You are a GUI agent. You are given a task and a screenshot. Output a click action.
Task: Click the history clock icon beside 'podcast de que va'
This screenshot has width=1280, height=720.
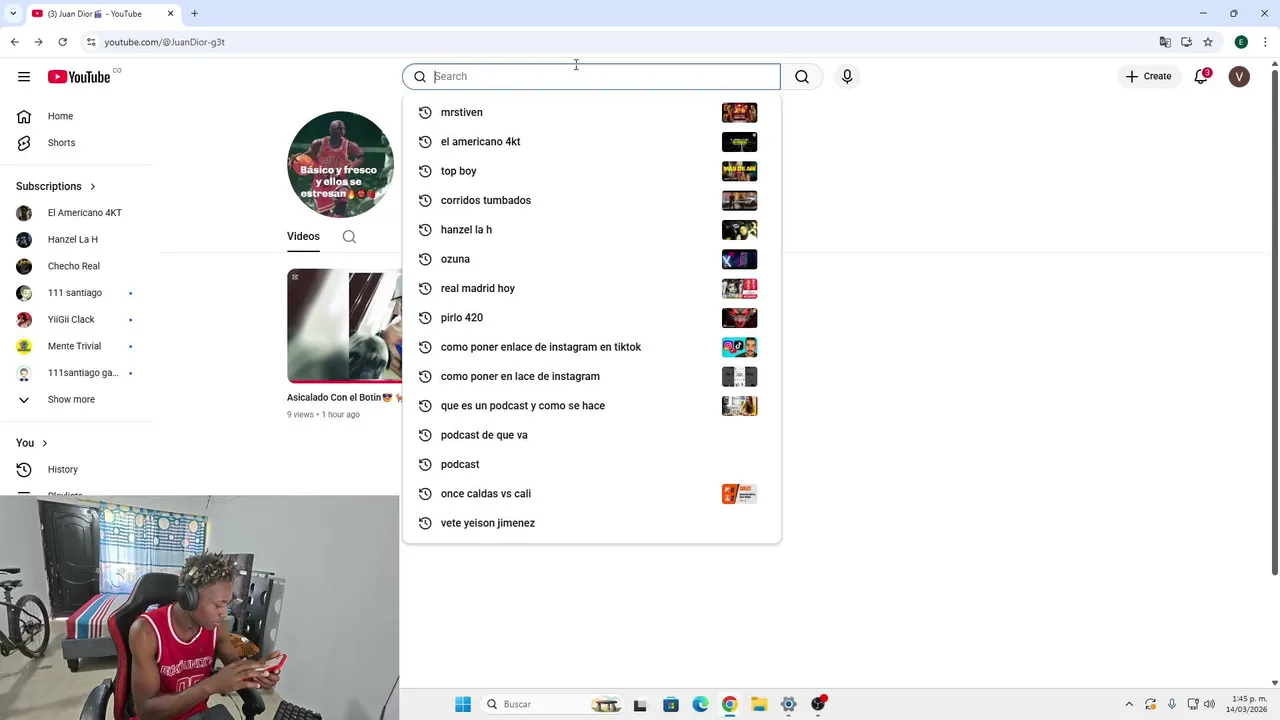pos(425,435)
